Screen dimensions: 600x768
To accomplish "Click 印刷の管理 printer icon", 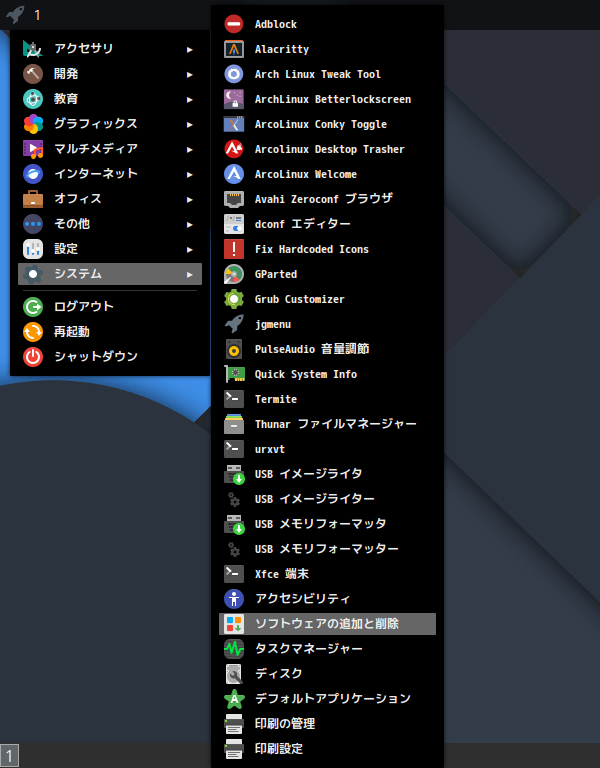I will coord(234,723).
